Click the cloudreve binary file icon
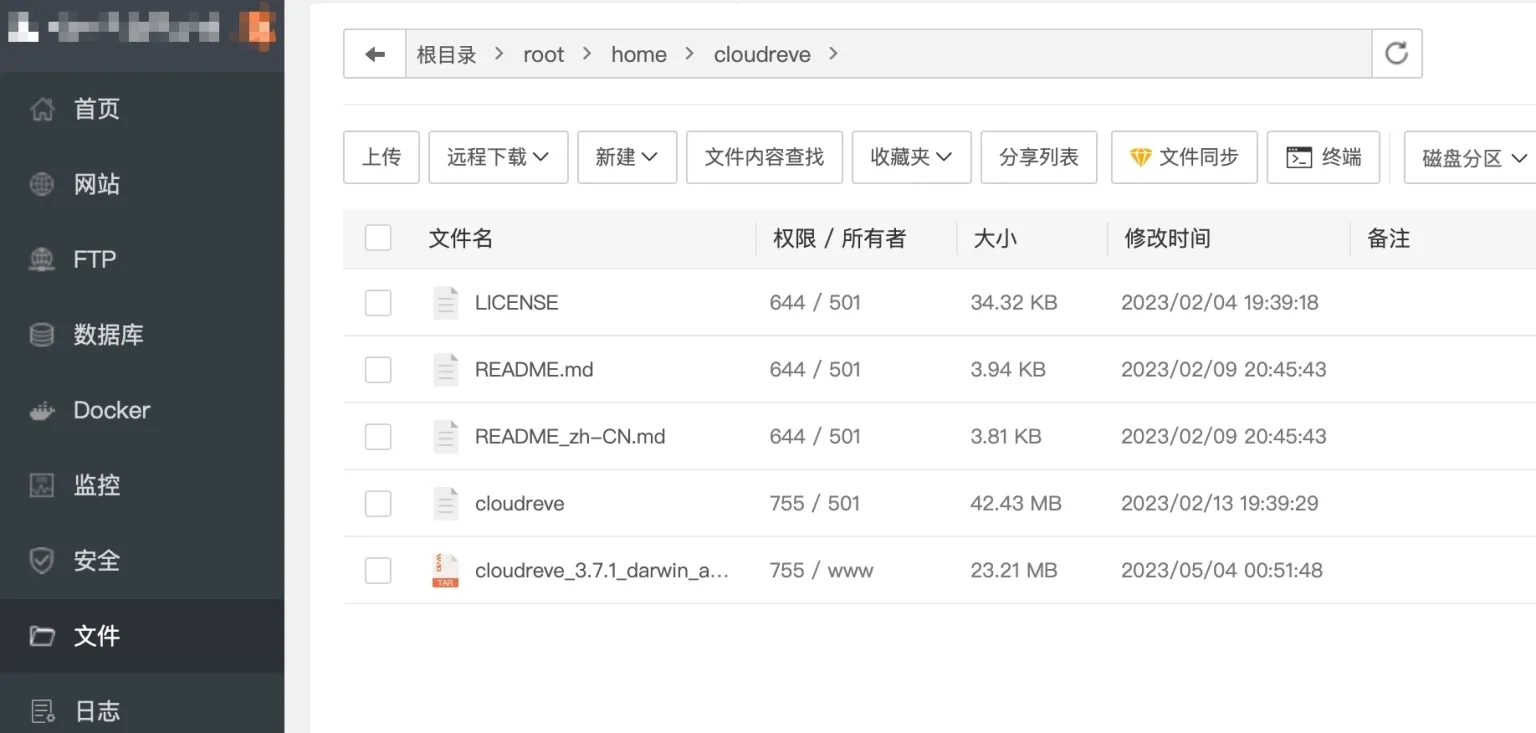This screenshot has height=733, width=1536. (x=445, y=504)
